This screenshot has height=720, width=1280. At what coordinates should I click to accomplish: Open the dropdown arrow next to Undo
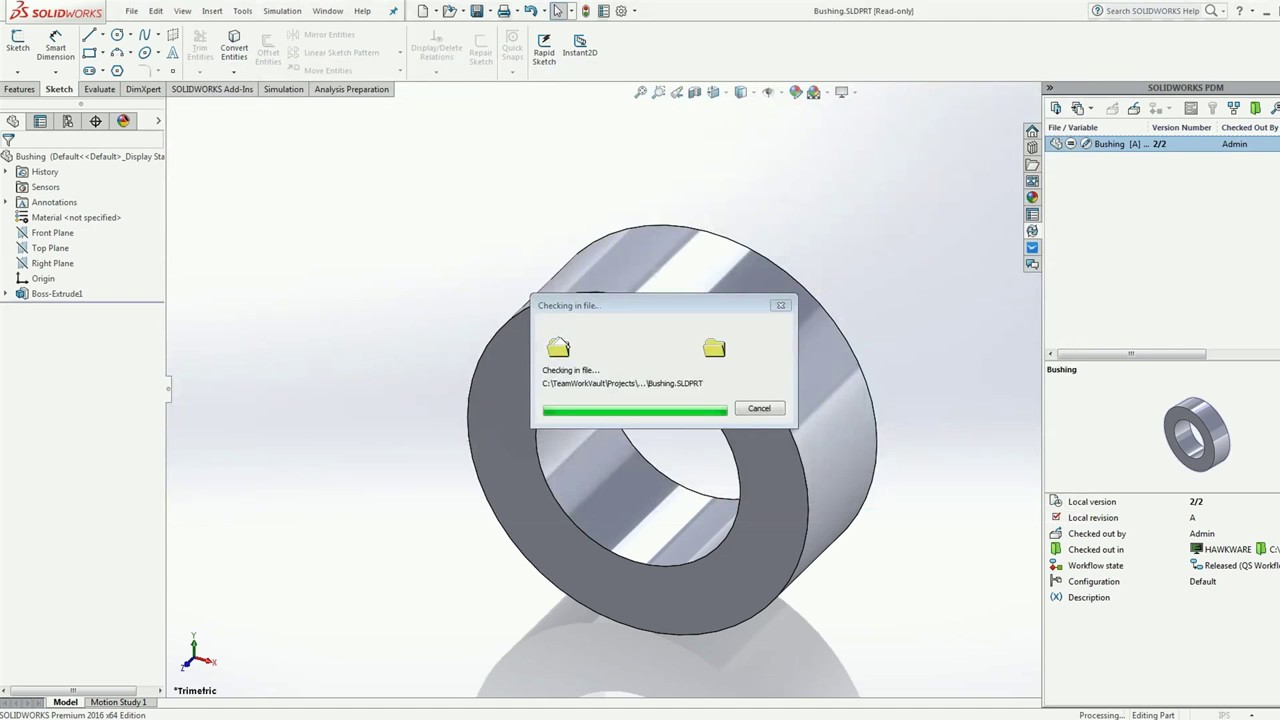pyautogui.click(x=544, y=11)
